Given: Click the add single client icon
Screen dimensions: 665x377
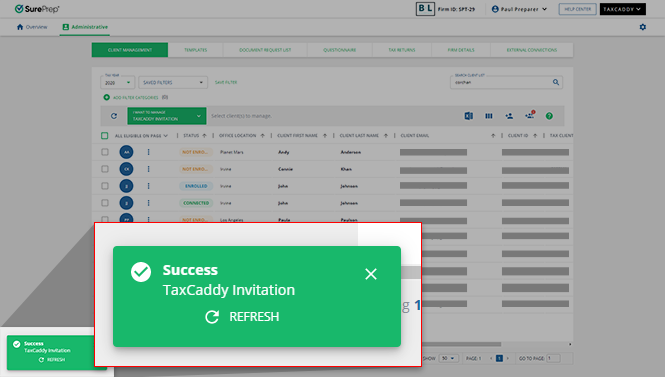Looking at the screenshot, I should point(509,116).
